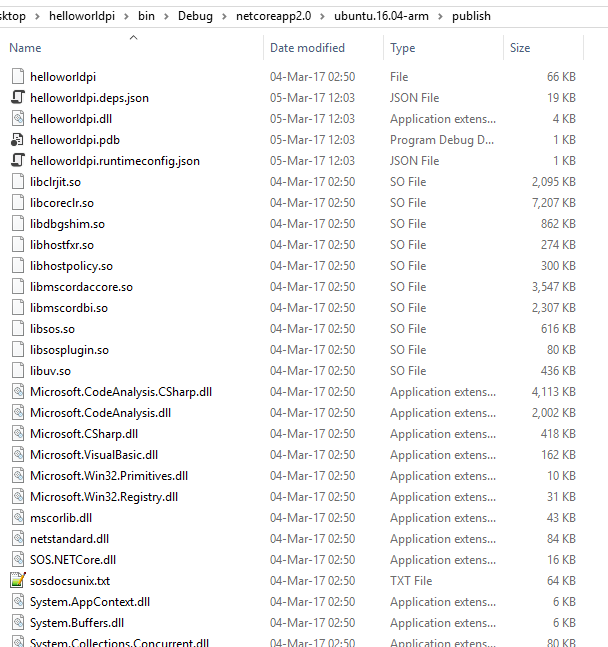Open the ubuntu.16.04-arm breadcrumb folder
Image resolution: width=608 pixels, height=647 pixels.
point(381,16)
